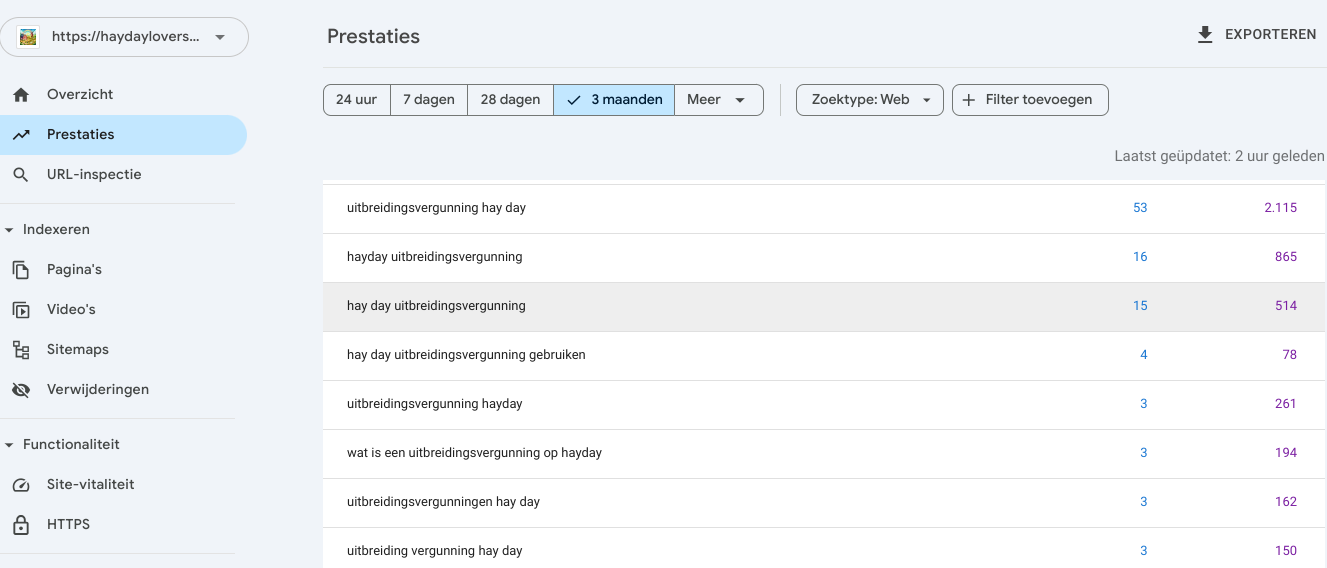Click query 'uitbreiding vergunning hay day'
Viewport: 1327px width, 568px height.
pos(434,551)
